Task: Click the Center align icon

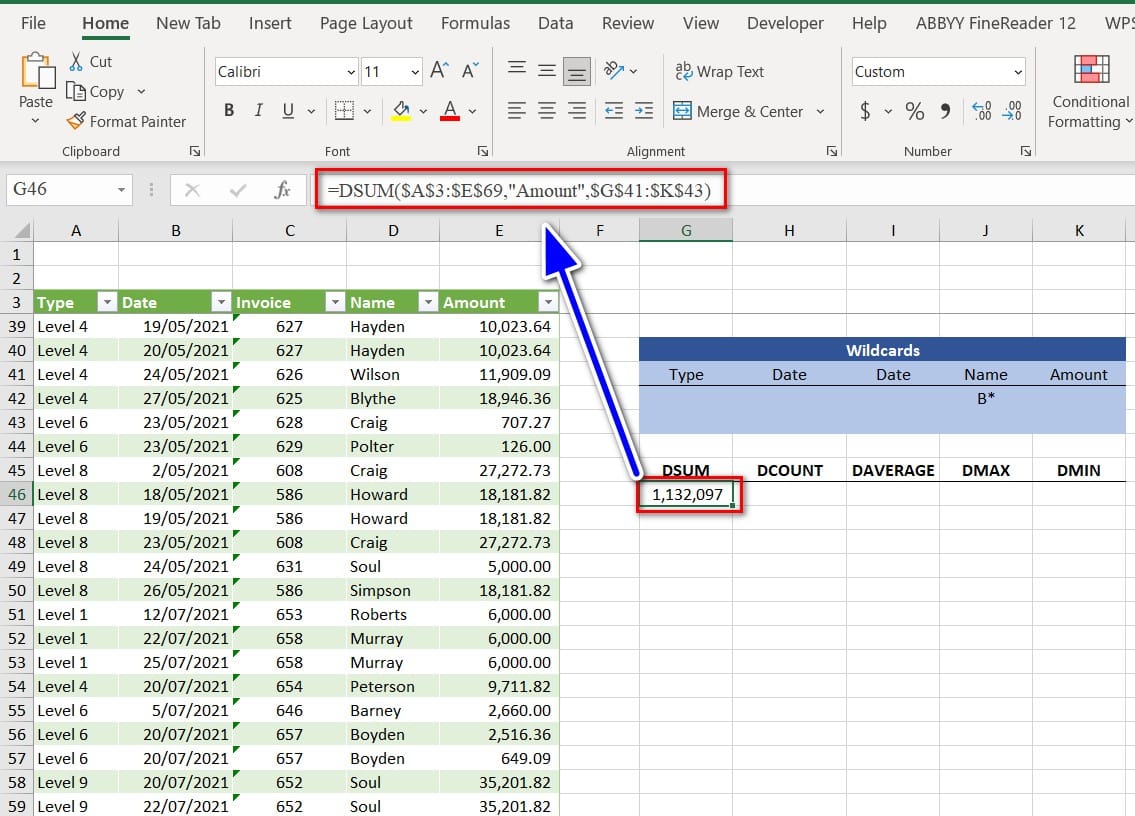Action: tap(546, 111)
